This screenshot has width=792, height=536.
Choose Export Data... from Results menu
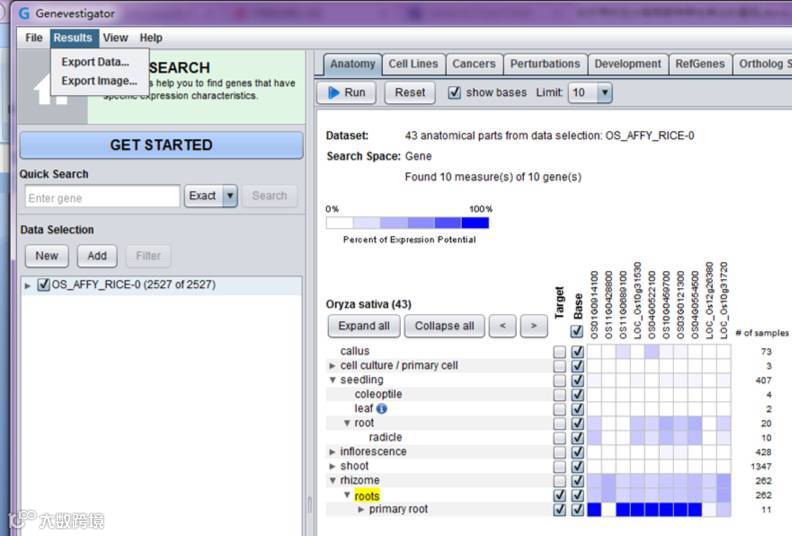click(95, 62)
